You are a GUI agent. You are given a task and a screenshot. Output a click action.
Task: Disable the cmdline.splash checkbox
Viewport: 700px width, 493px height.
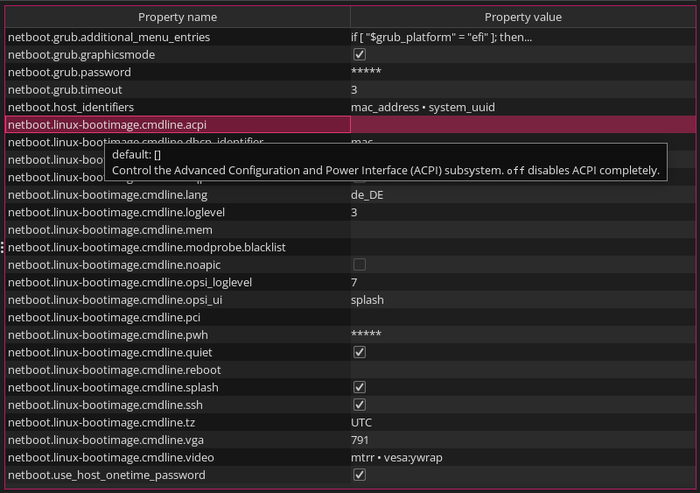[360, 387]
